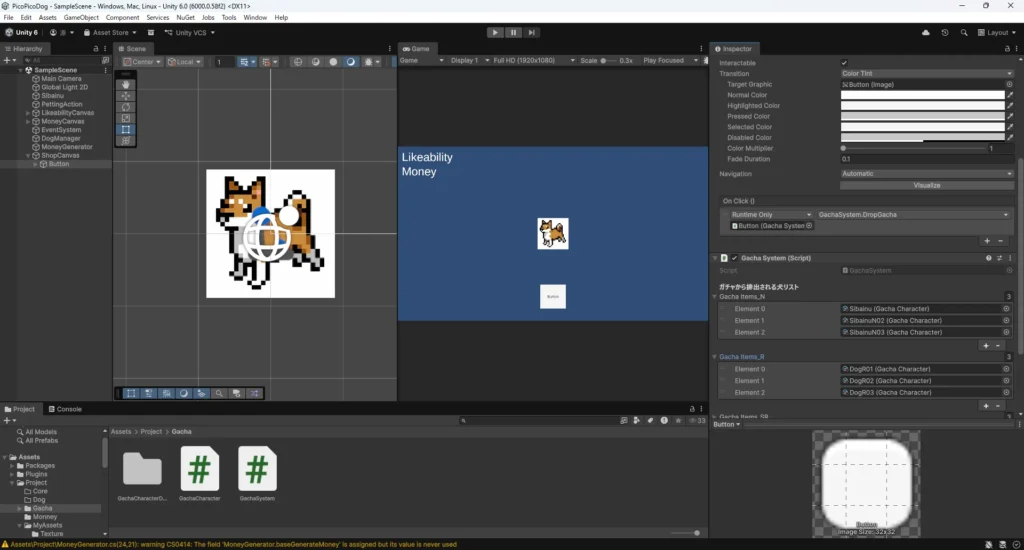Open the cloud services icon

pos(926,32)
